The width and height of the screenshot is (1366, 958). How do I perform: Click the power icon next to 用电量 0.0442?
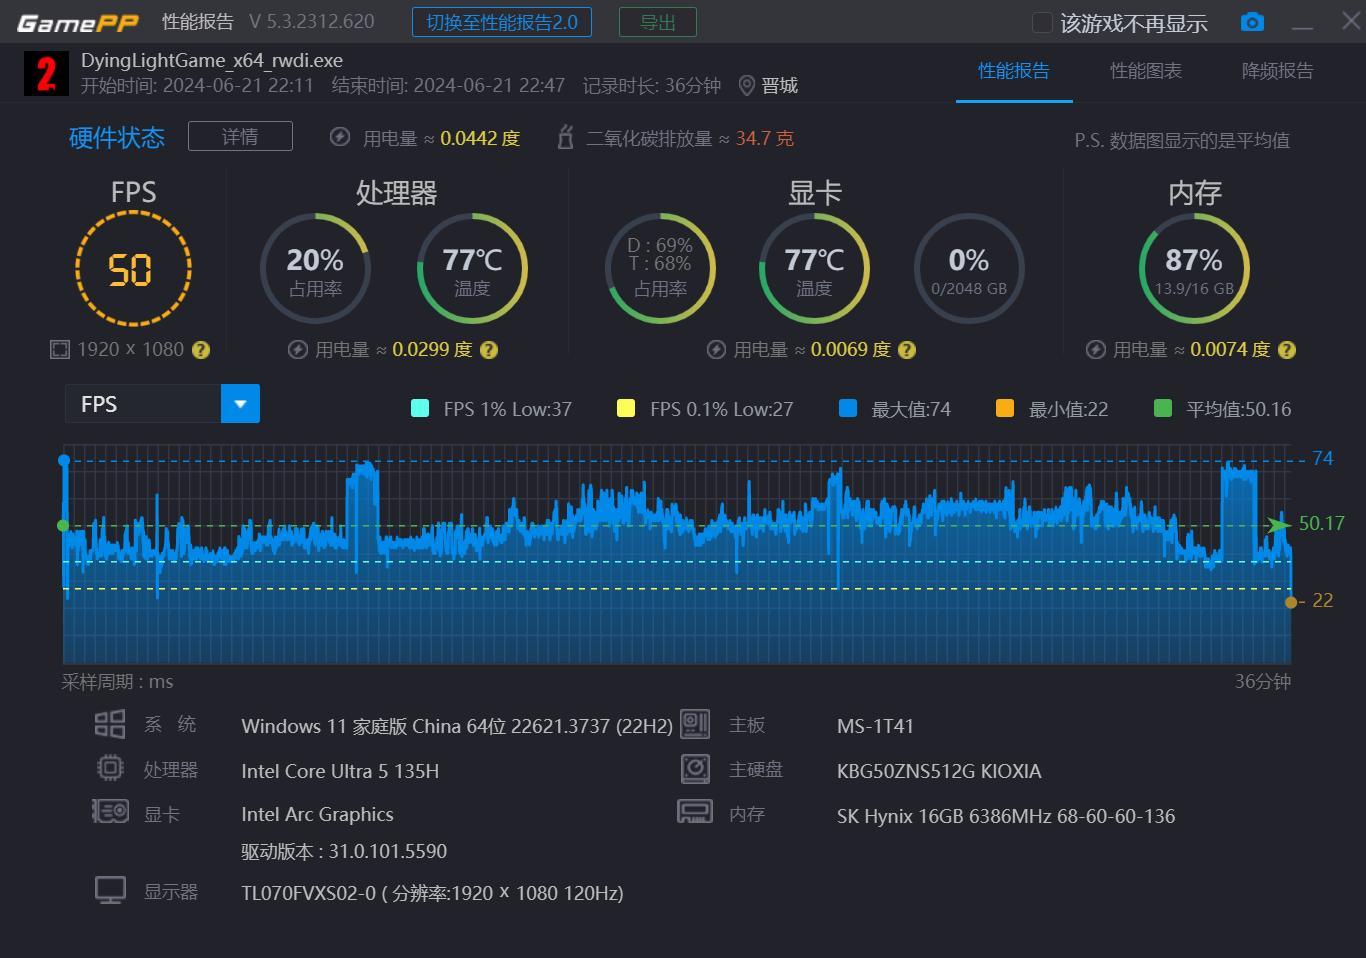coord(340,137)
